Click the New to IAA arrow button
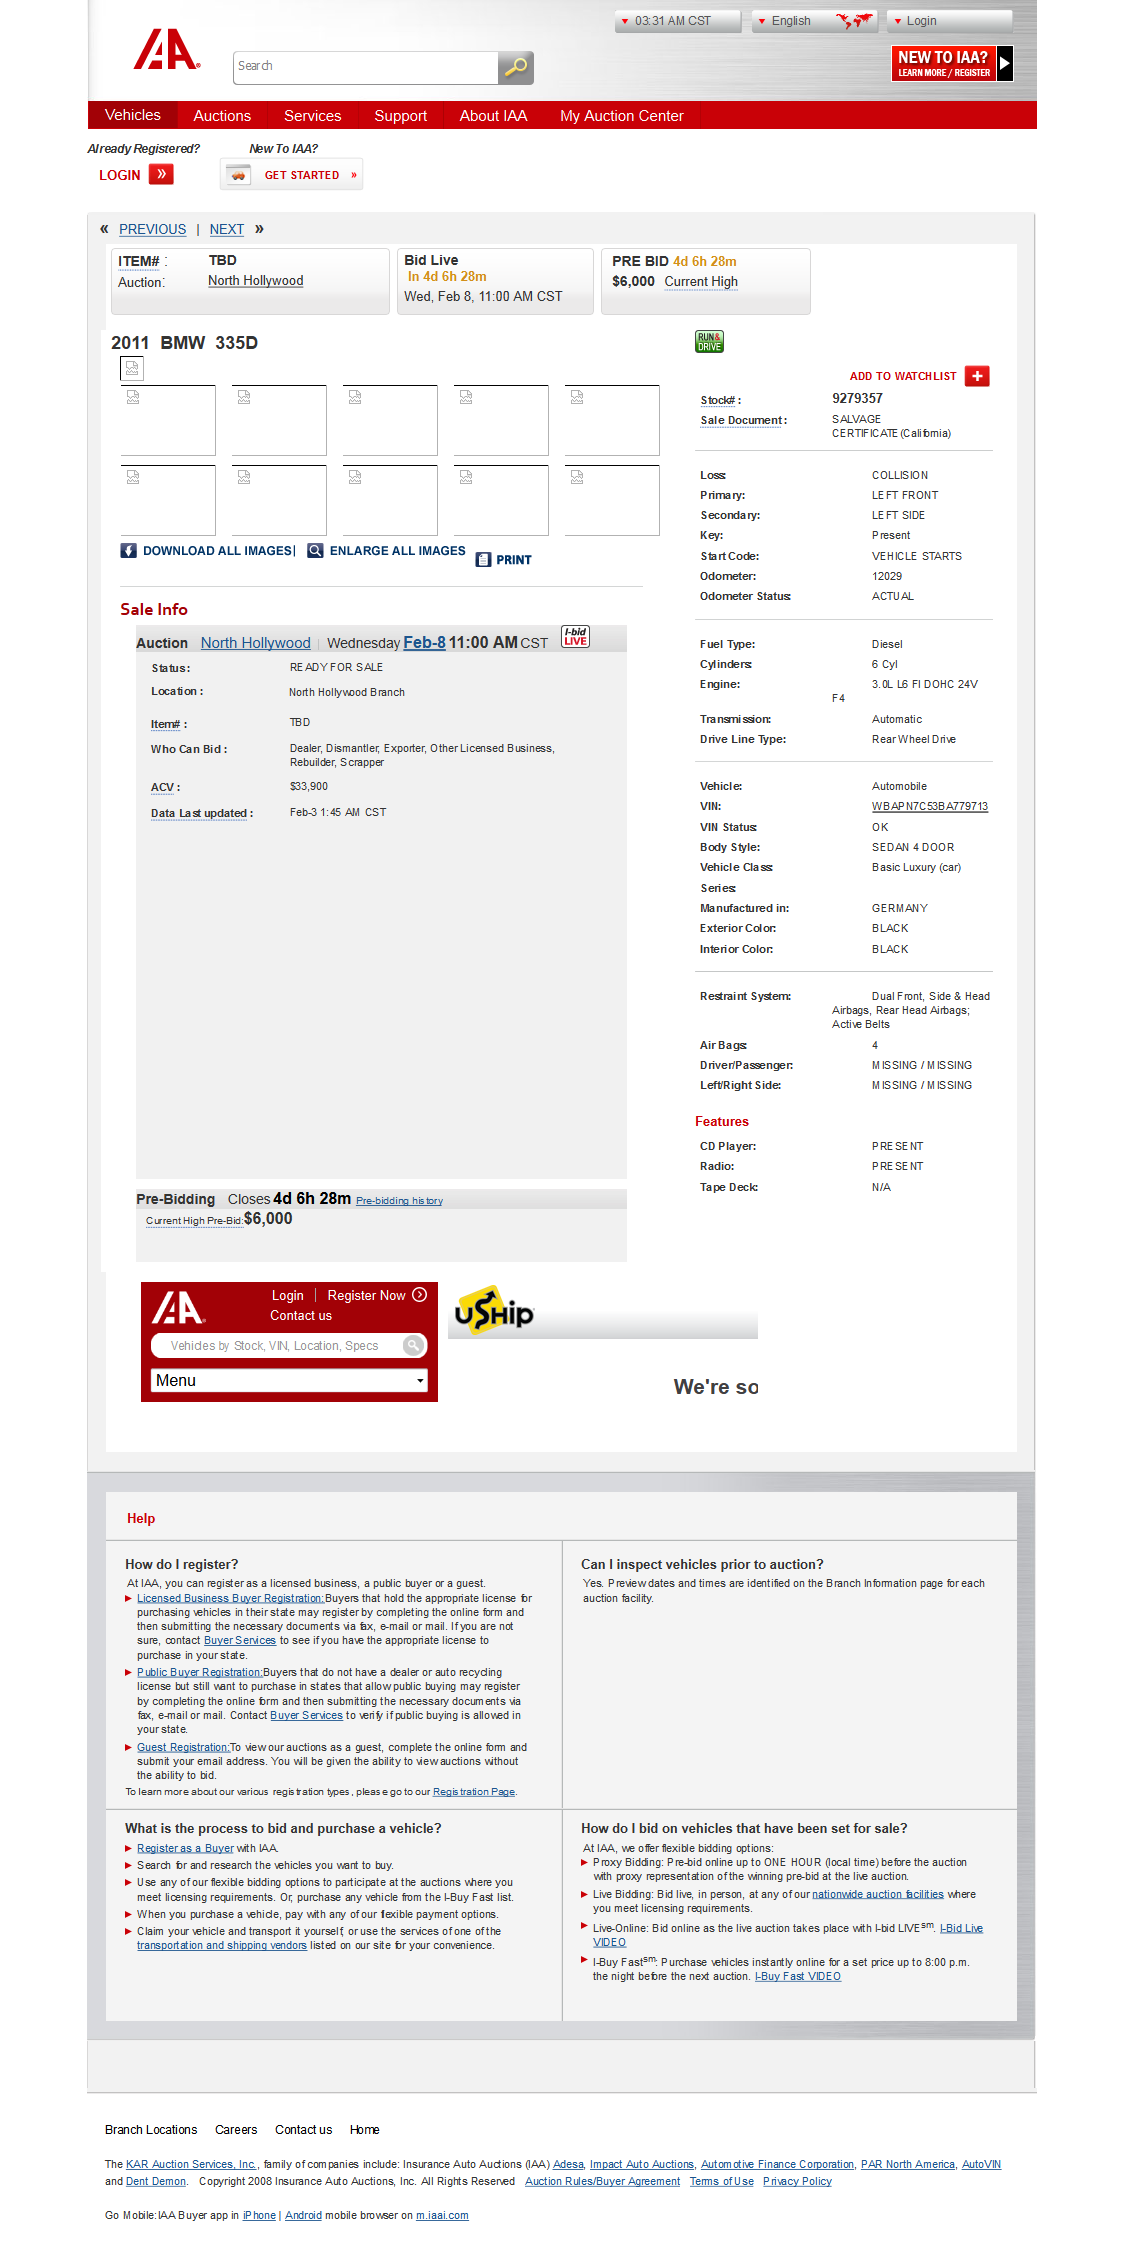 pos(1005,63)
